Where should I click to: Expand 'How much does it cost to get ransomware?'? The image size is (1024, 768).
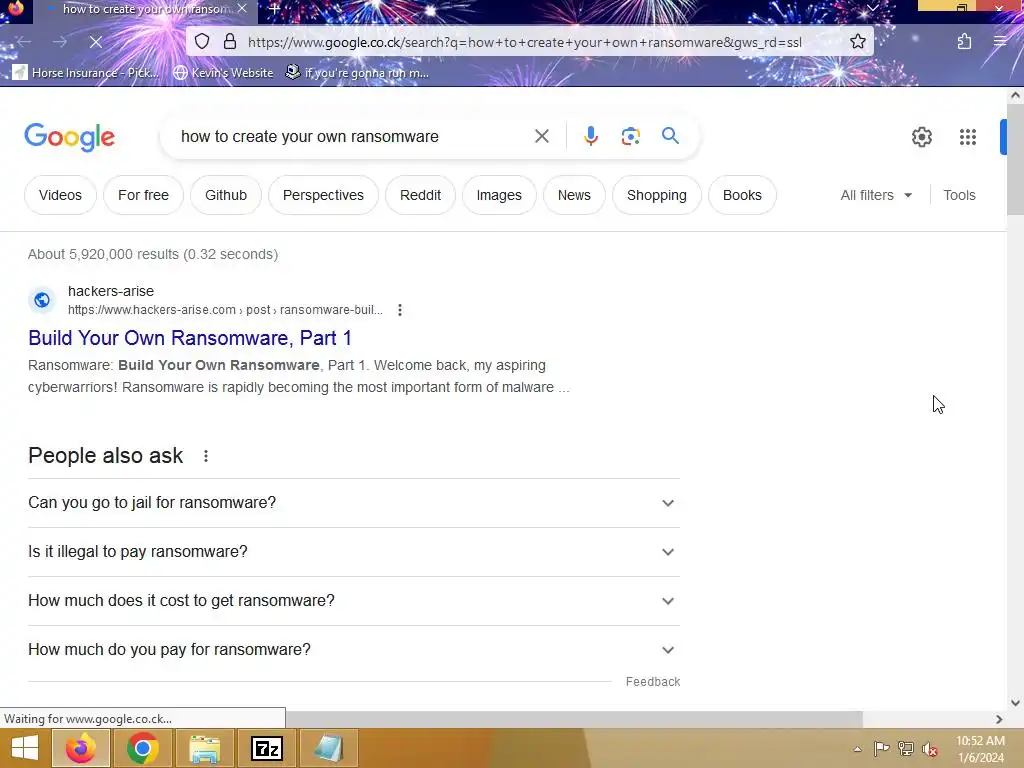(x=354, y=601)
